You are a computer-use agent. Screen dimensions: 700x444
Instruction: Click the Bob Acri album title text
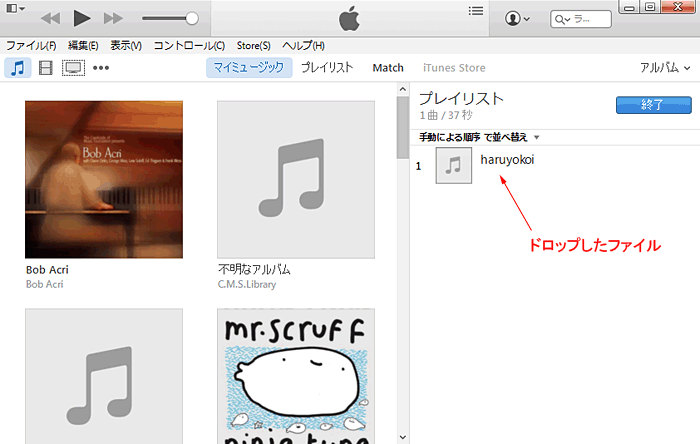pyautogui.click(x=47, y=270)
